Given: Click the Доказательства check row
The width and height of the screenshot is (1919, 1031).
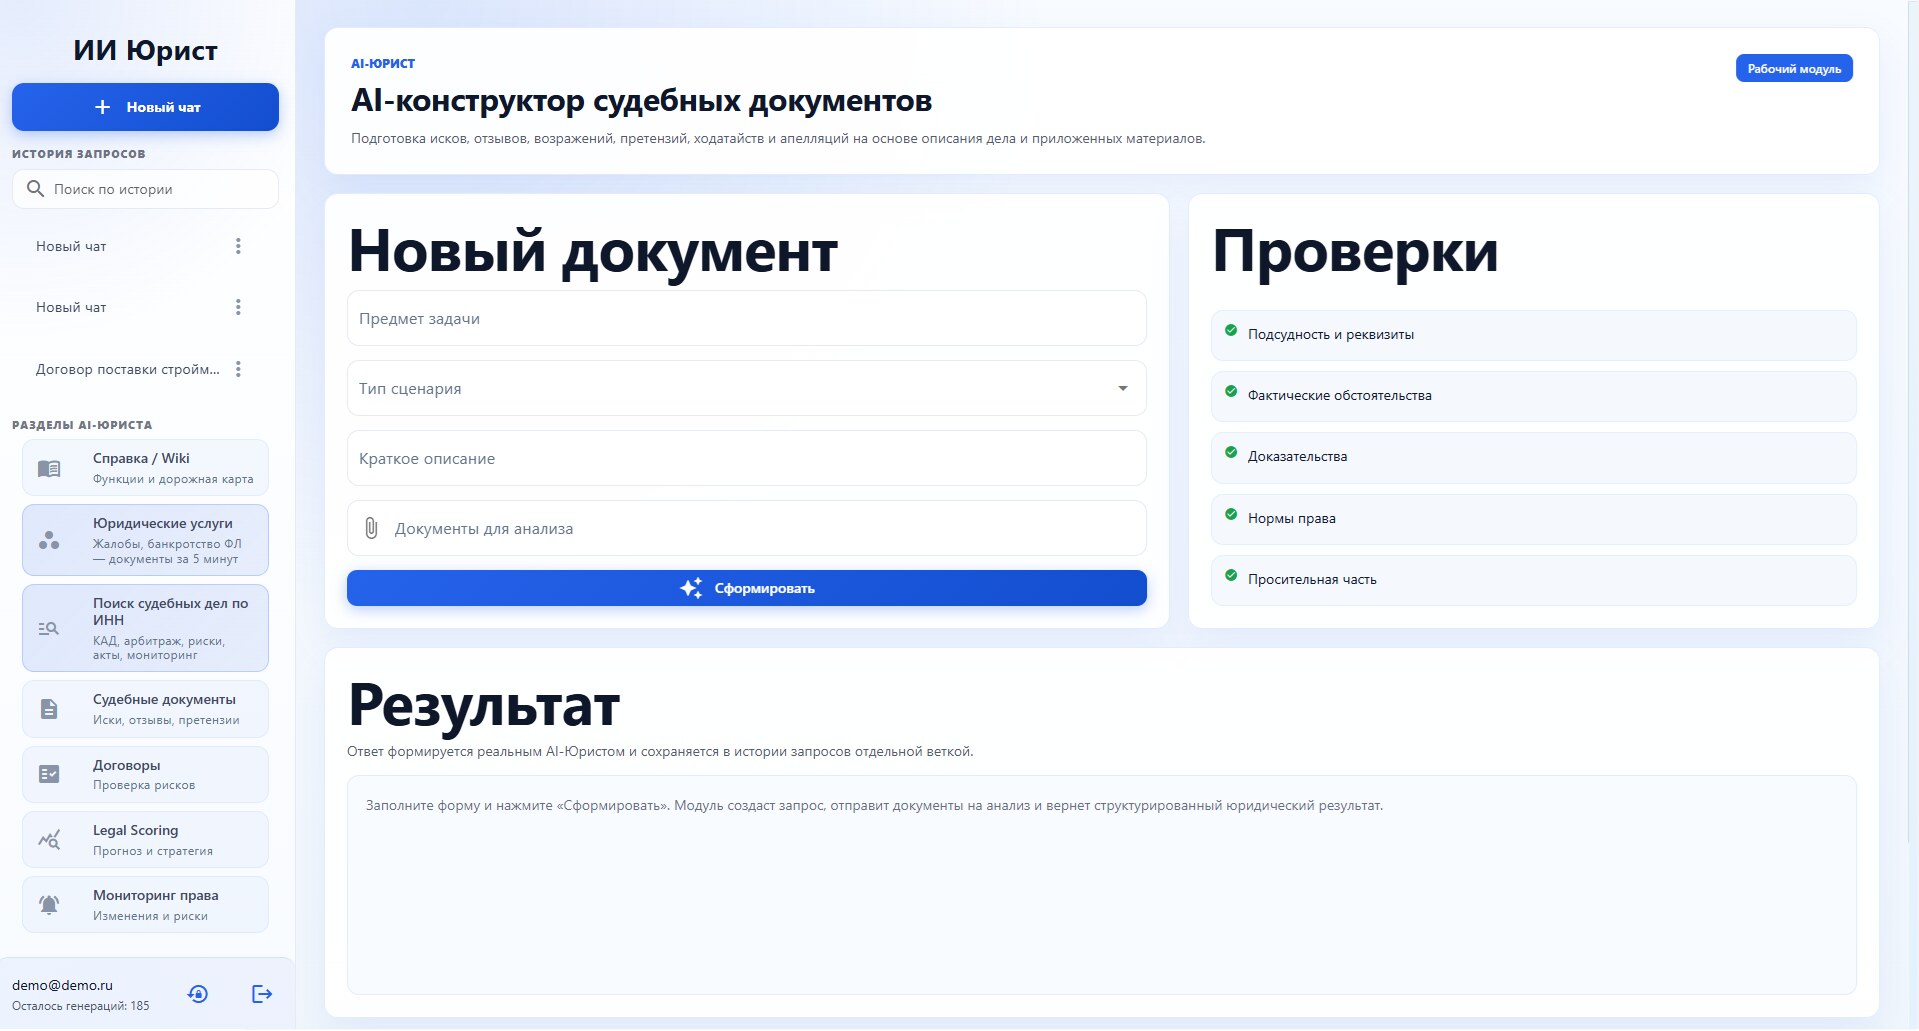Looking at the screenshot, I should click(x=1533, y=457).
